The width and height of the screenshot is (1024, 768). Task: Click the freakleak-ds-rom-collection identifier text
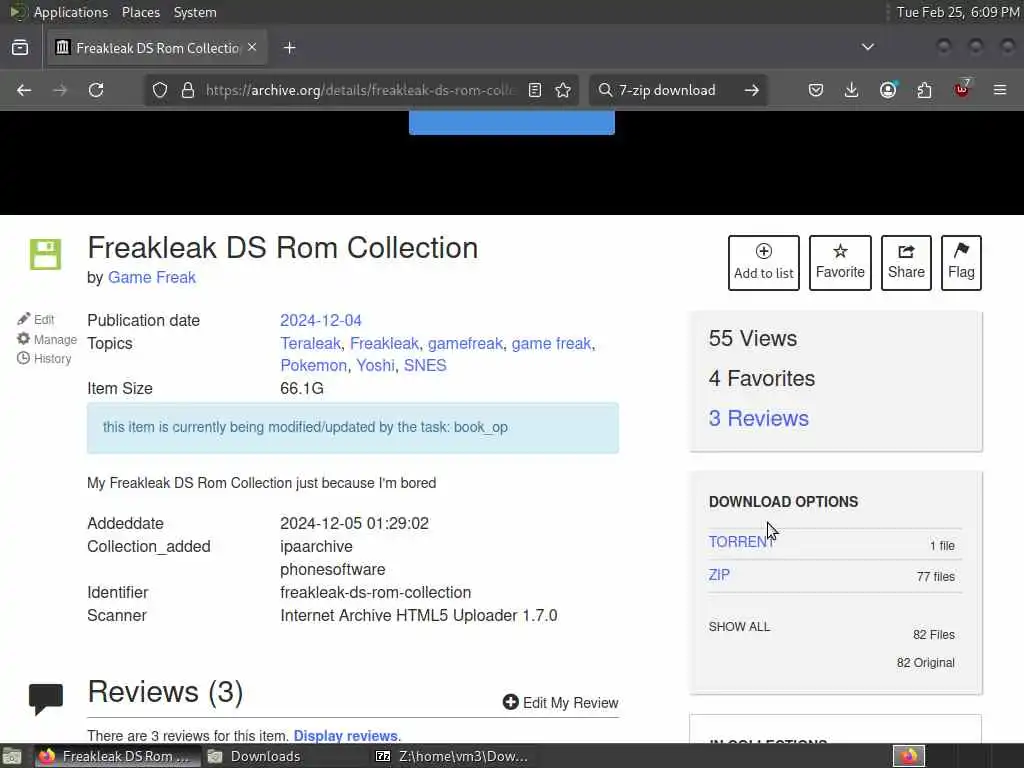click(376, 592)
